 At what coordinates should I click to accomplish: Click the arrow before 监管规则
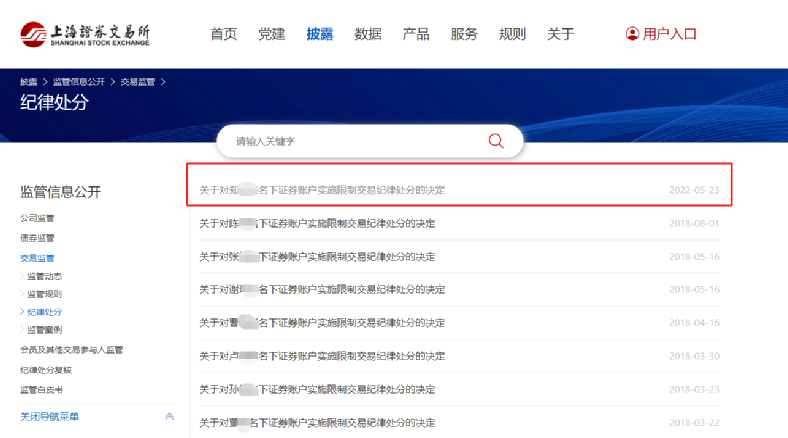point(22,294)
